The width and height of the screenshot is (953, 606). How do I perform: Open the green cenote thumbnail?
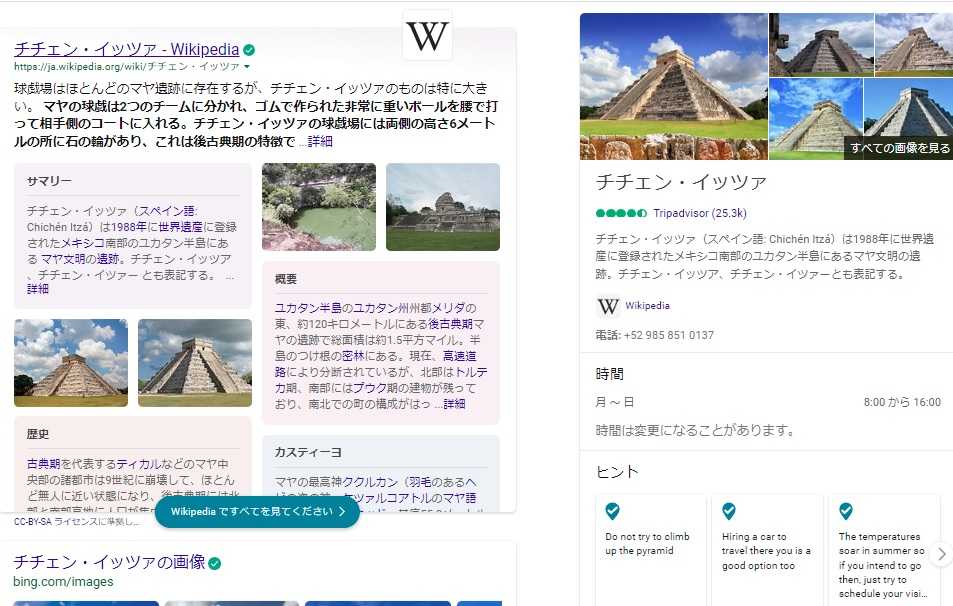coord(319,207)
